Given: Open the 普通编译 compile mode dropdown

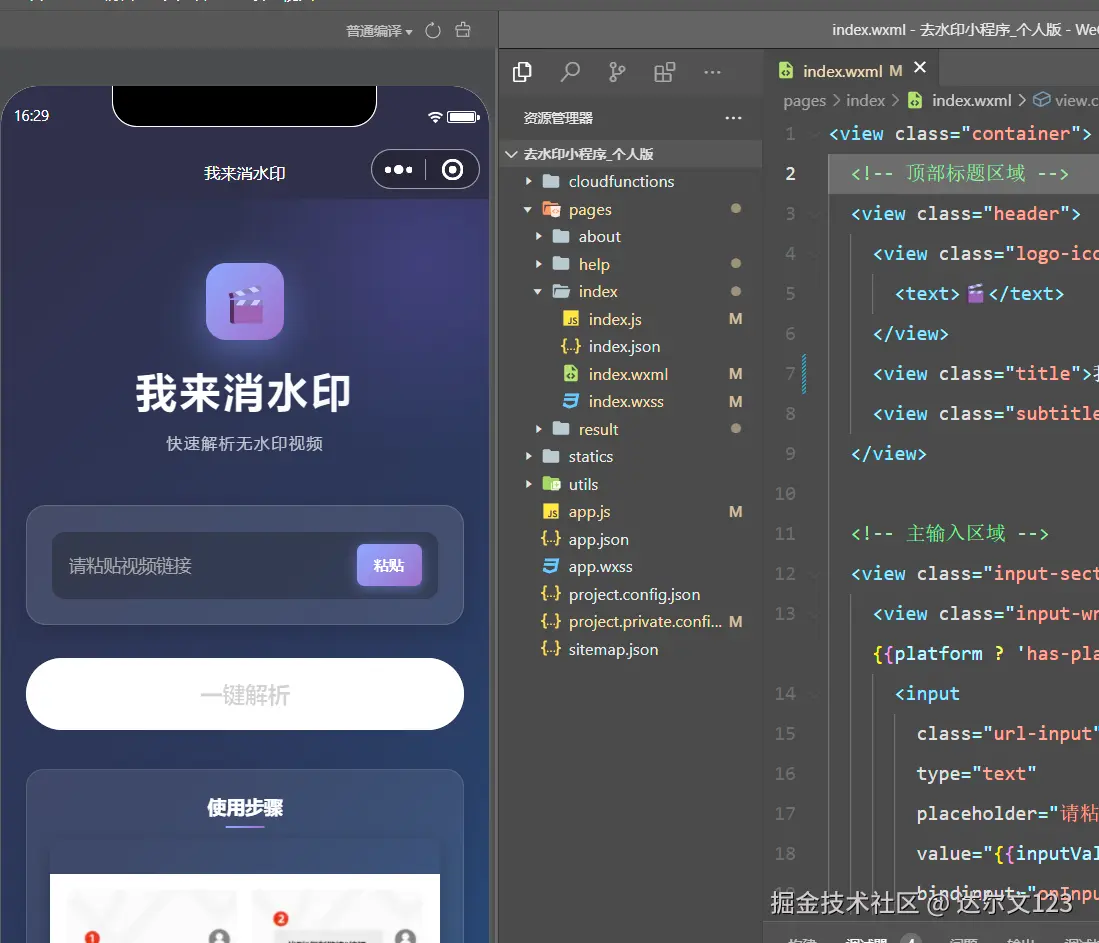Looking at the screenshot, I should pos(379,31).
